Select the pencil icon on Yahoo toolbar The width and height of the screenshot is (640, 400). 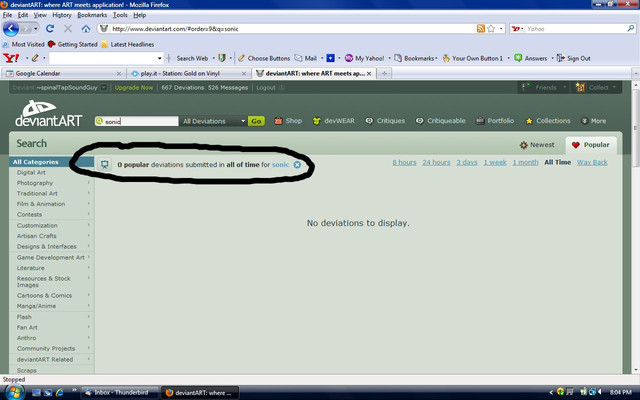(x=35, y=58)
